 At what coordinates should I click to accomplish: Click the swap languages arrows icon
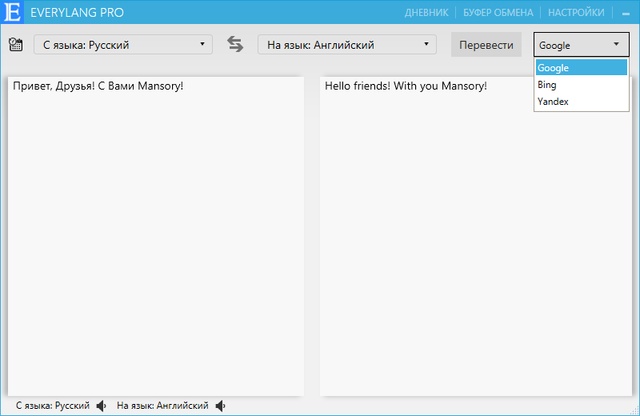(x=235, y=44)
